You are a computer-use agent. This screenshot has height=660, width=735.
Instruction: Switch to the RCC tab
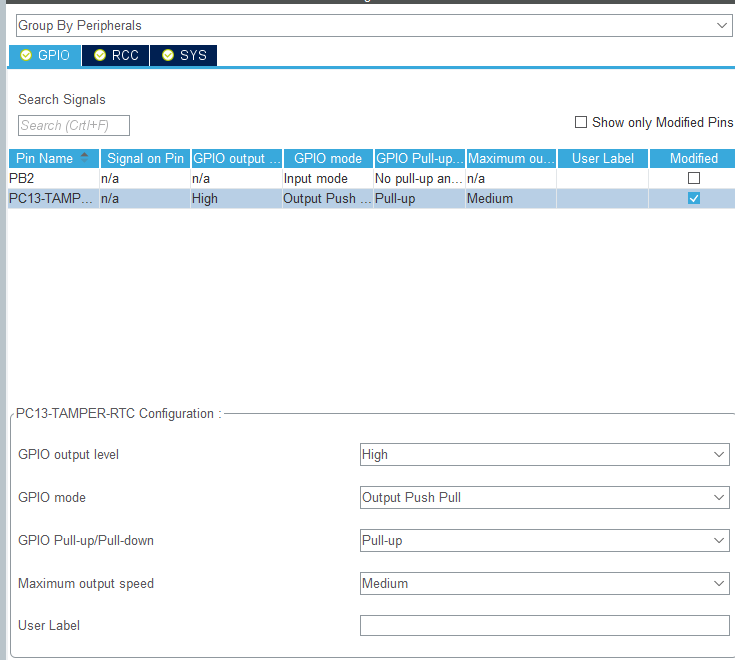coord(116,55)
